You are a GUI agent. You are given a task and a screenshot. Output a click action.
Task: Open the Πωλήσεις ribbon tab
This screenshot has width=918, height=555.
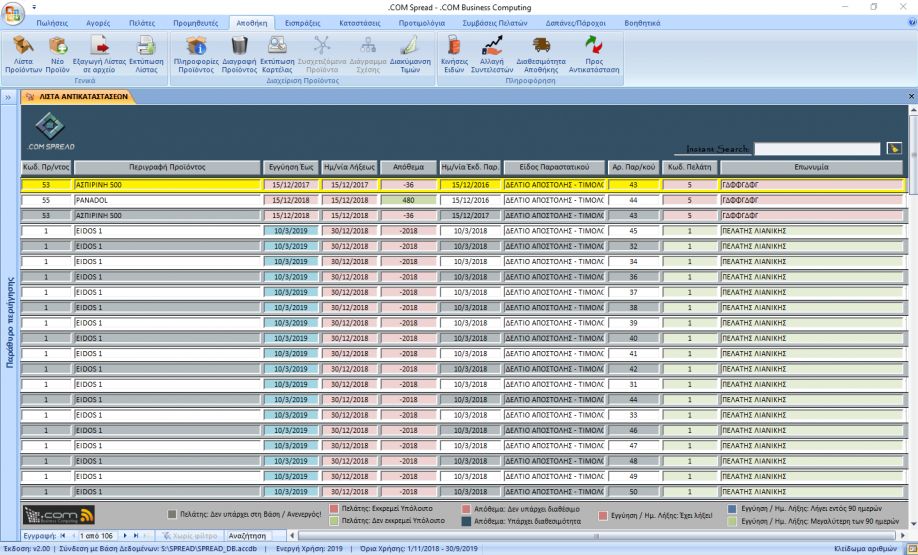[x=52, y=23]
